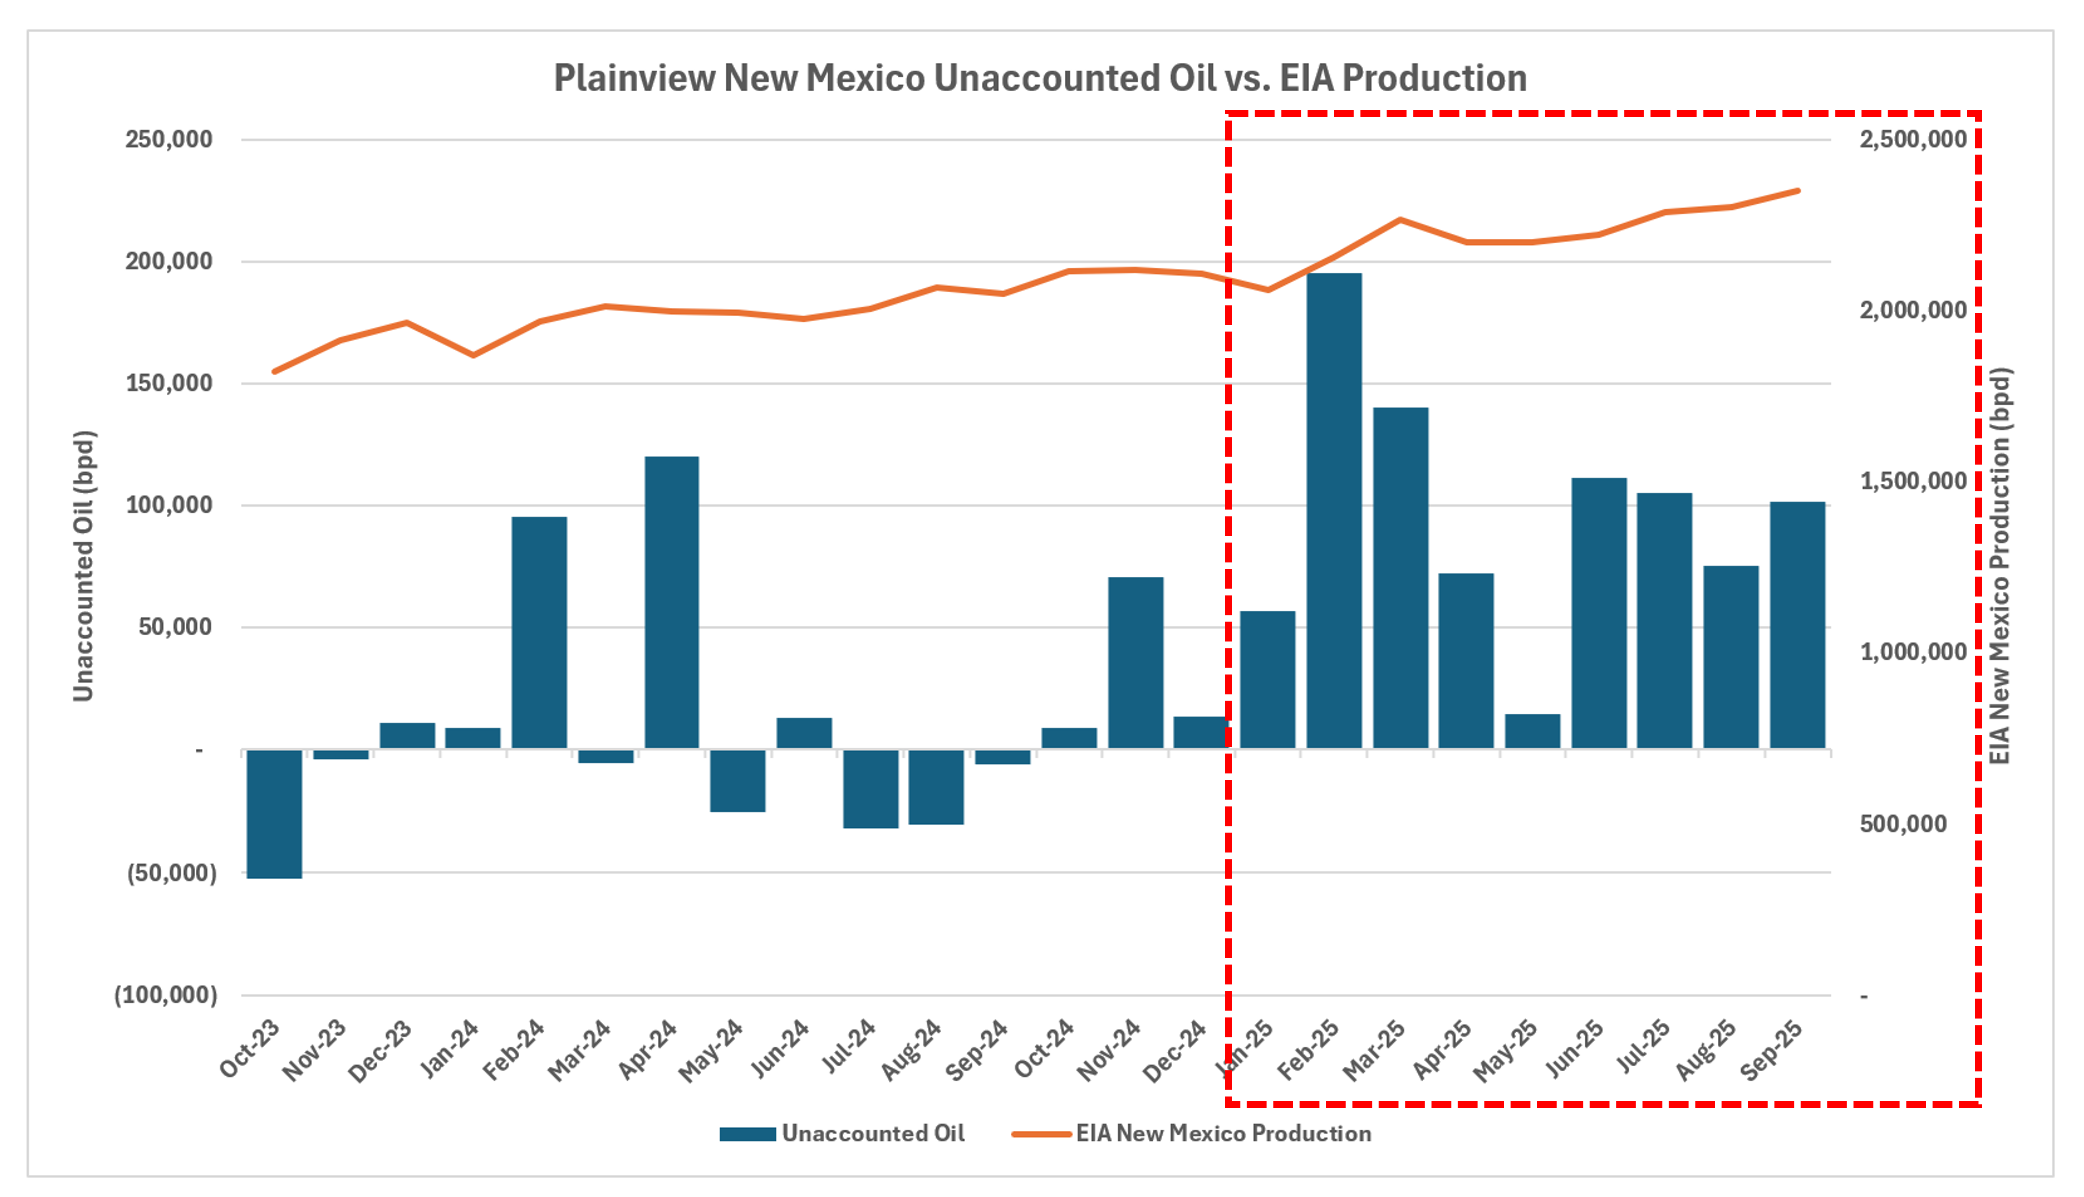Click the 250,000 left axis label
This screenshot has width=2084, height=1197.
point(169,140)
